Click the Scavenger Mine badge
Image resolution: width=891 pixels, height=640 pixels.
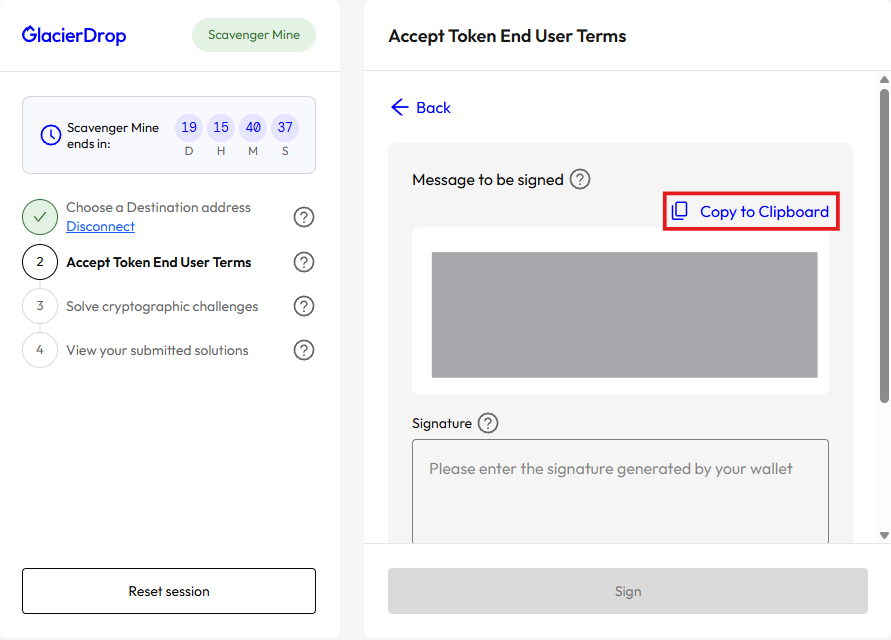(x=254, y=35)
